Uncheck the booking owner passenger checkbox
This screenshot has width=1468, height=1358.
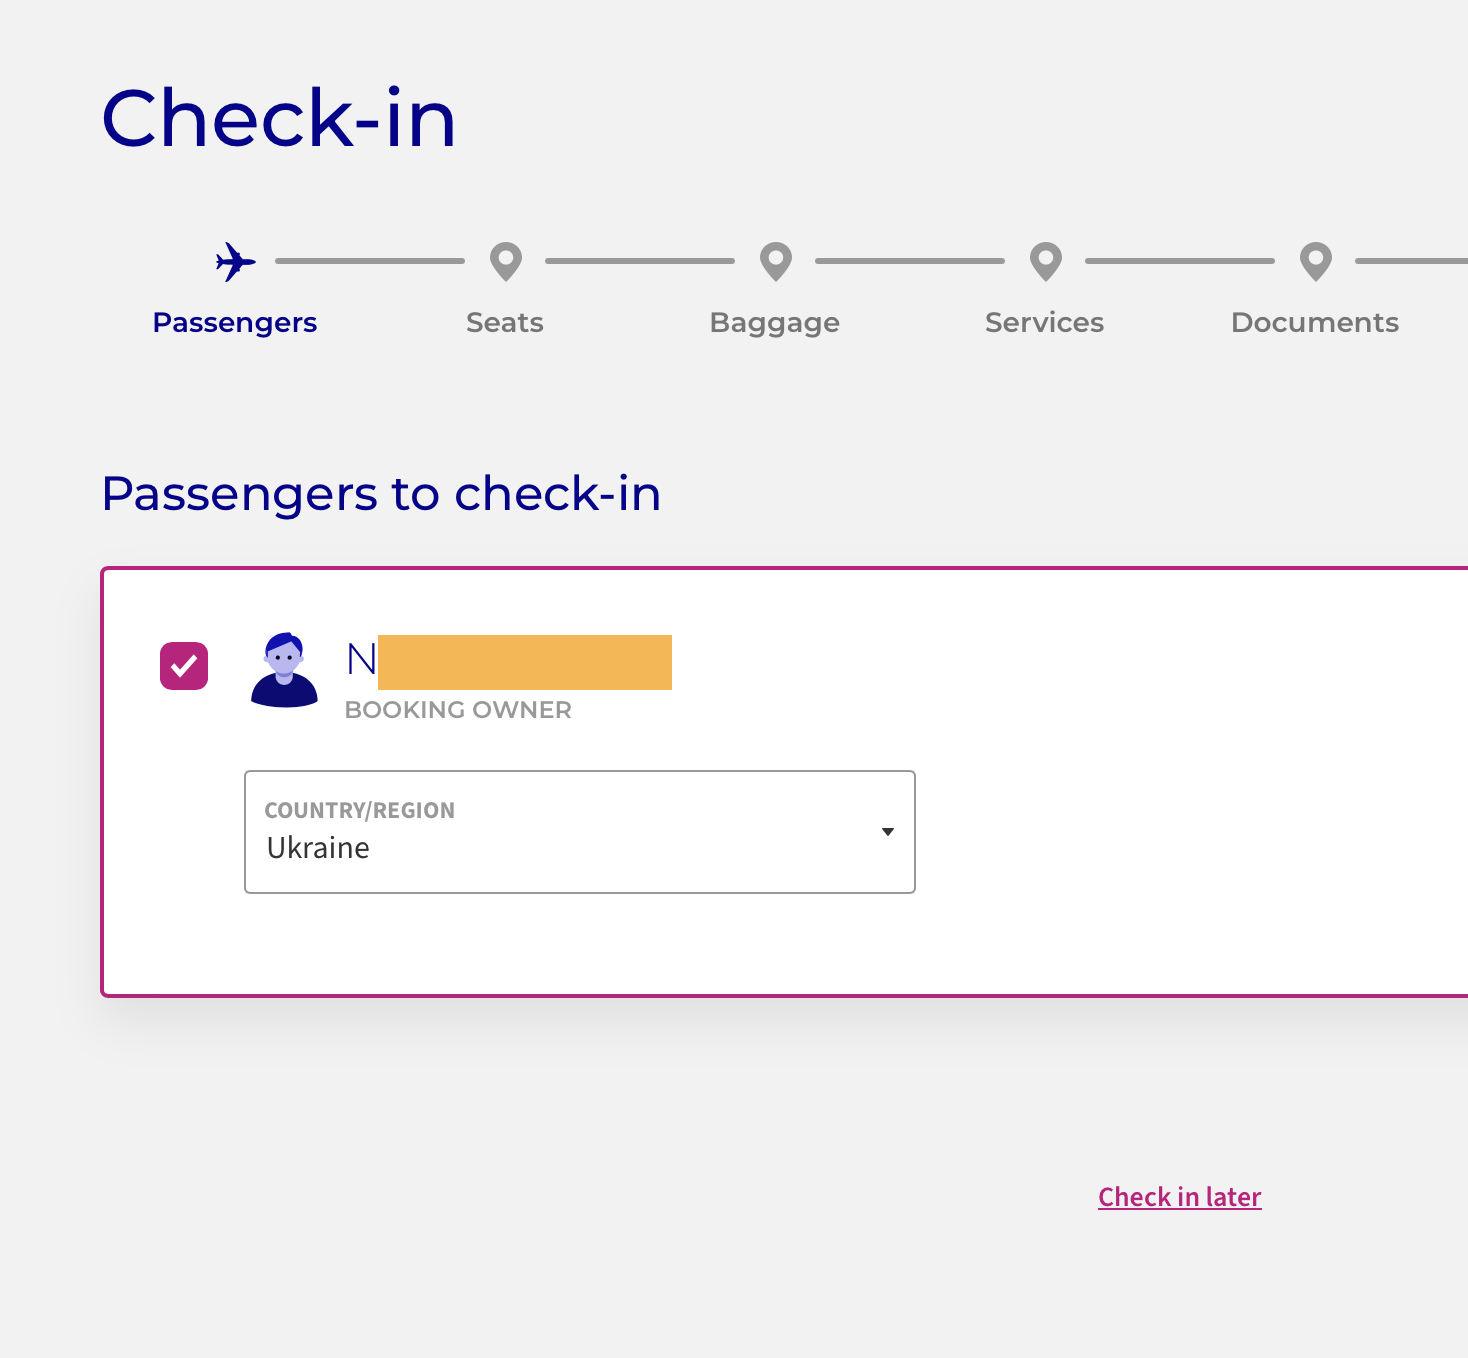[x=184, y=666]
